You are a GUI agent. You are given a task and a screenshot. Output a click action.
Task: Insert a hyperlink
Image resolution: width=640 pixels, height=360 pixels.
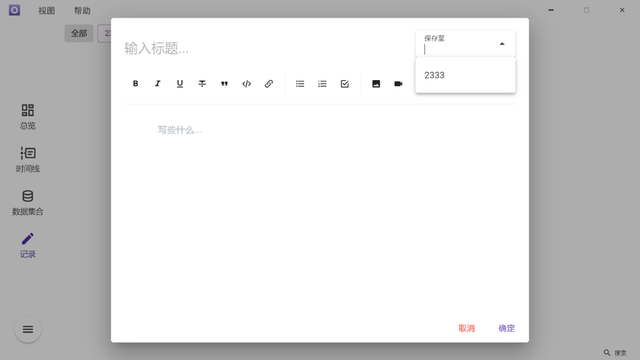[x=269, y=84]
